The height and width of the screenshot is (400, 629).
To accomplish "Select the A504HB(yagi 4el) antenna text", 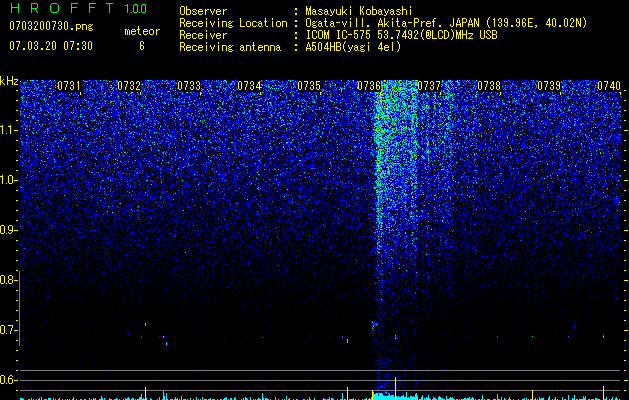I will [353, 47].
